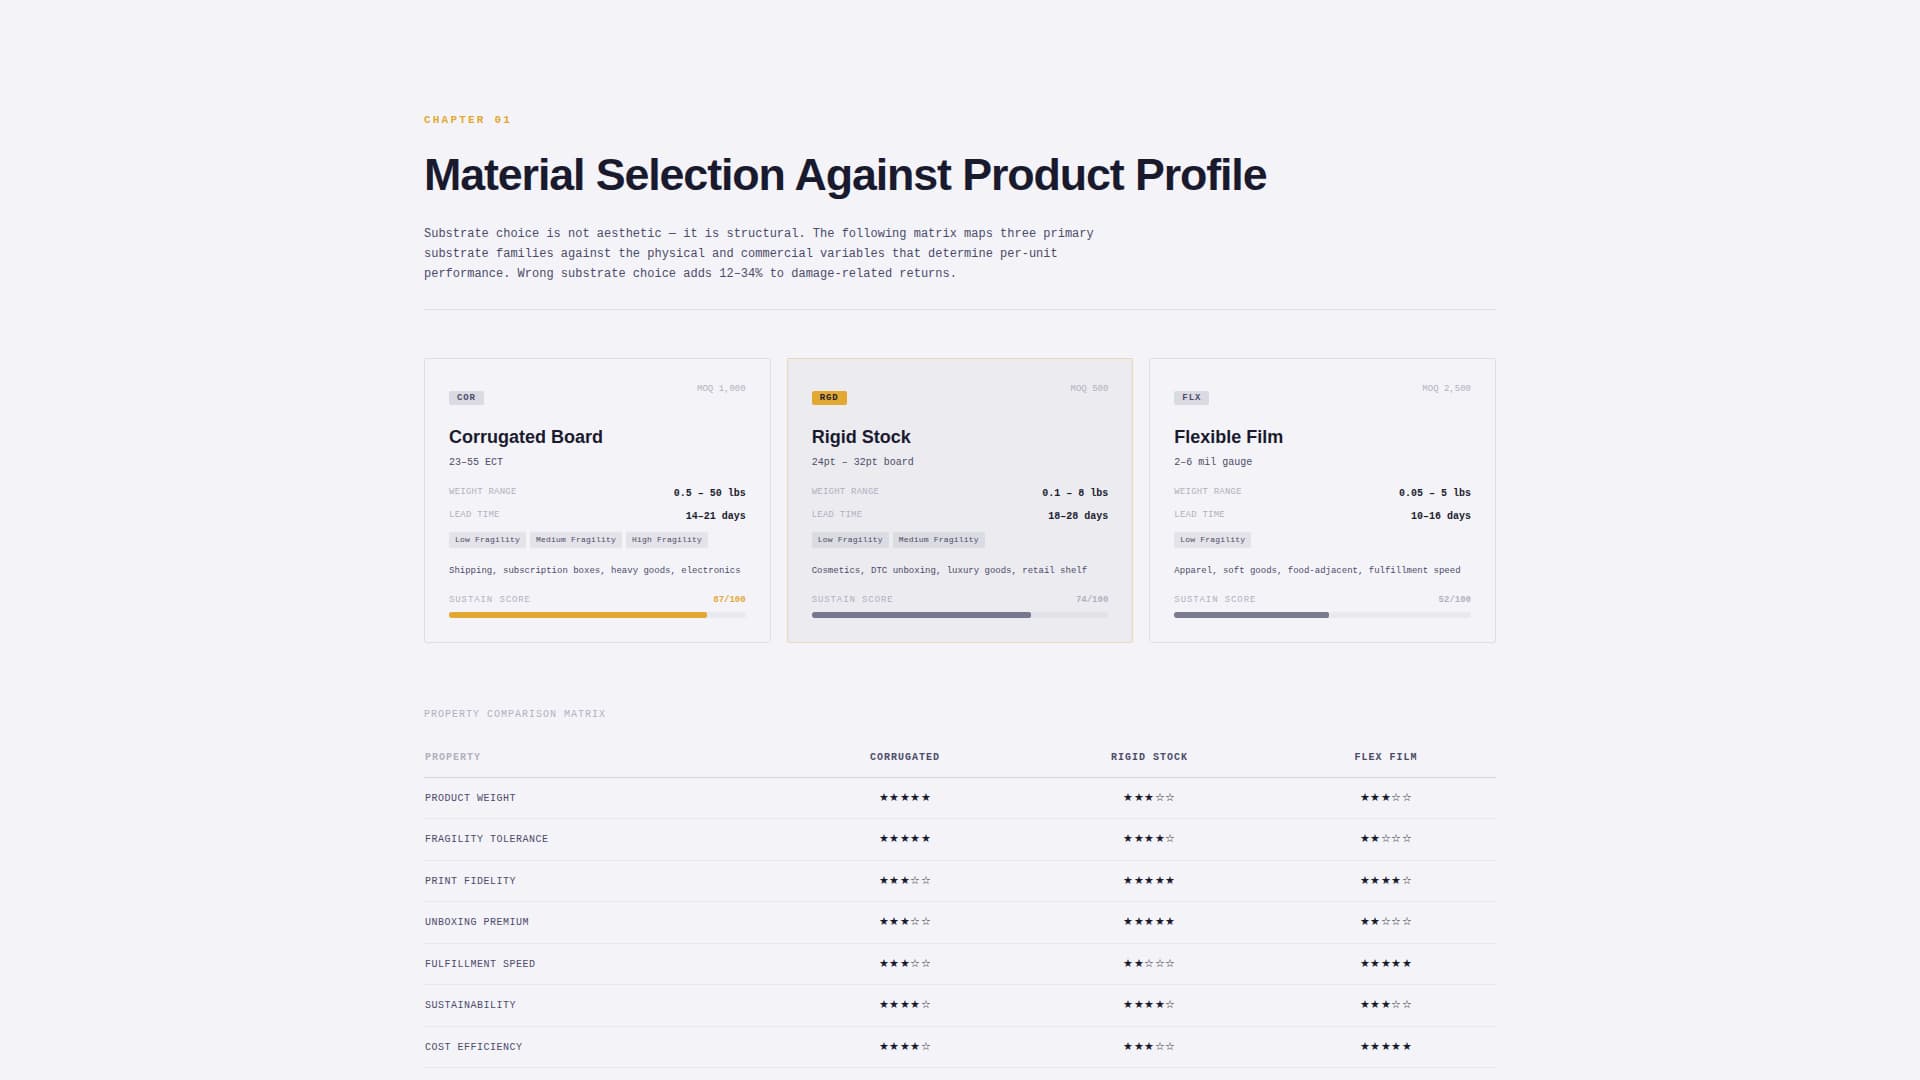Click the COR badge on Corrugated Board card

[466, 397]
